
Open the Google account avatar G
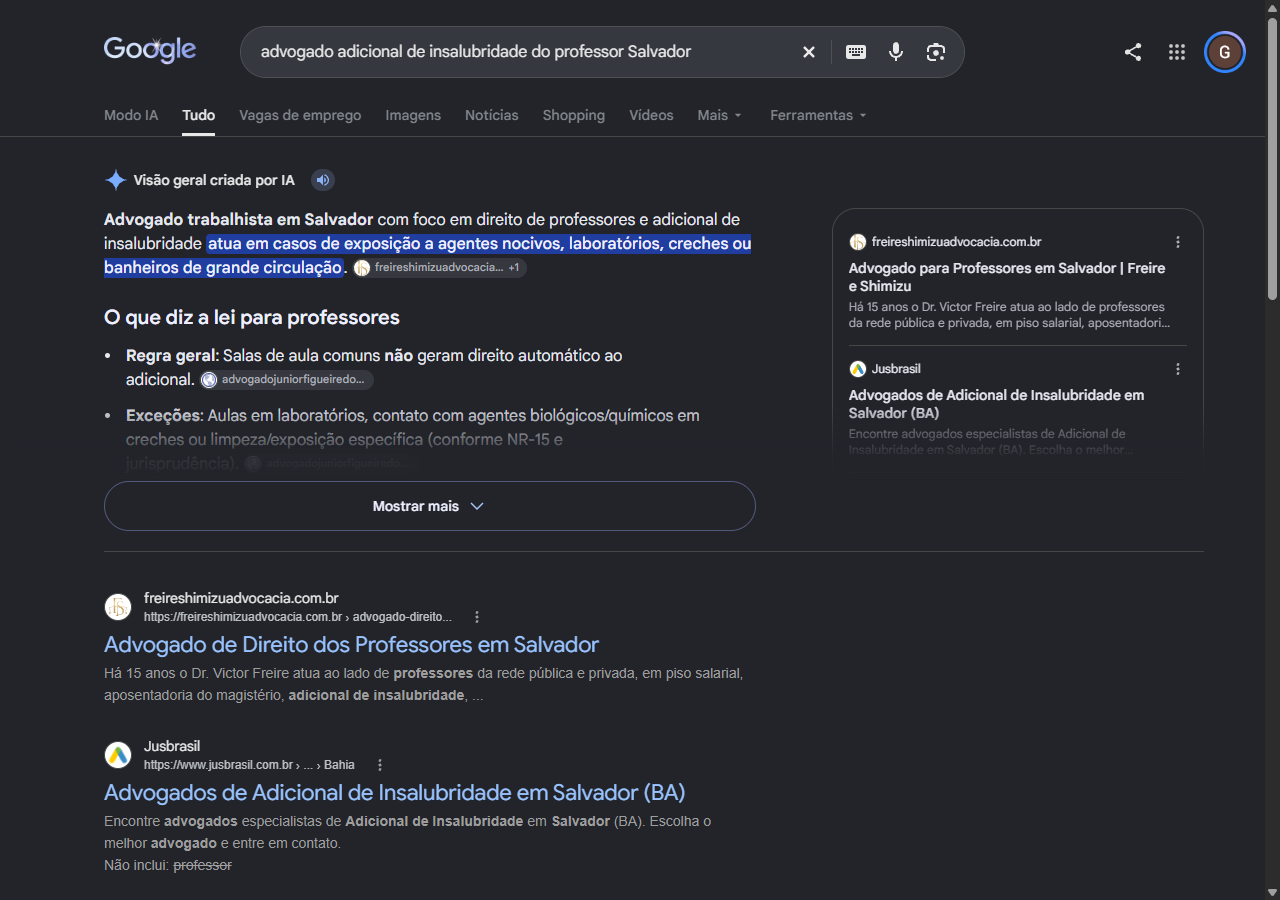pyautogui.click(x=1225, y=52)
